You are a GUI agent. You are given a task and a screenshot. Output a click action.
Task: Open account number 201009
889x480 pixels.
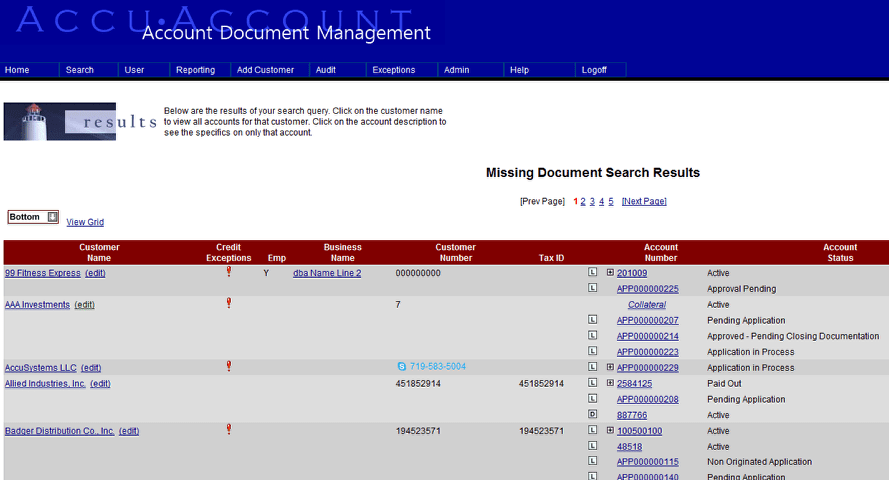[x=632, y=273]
